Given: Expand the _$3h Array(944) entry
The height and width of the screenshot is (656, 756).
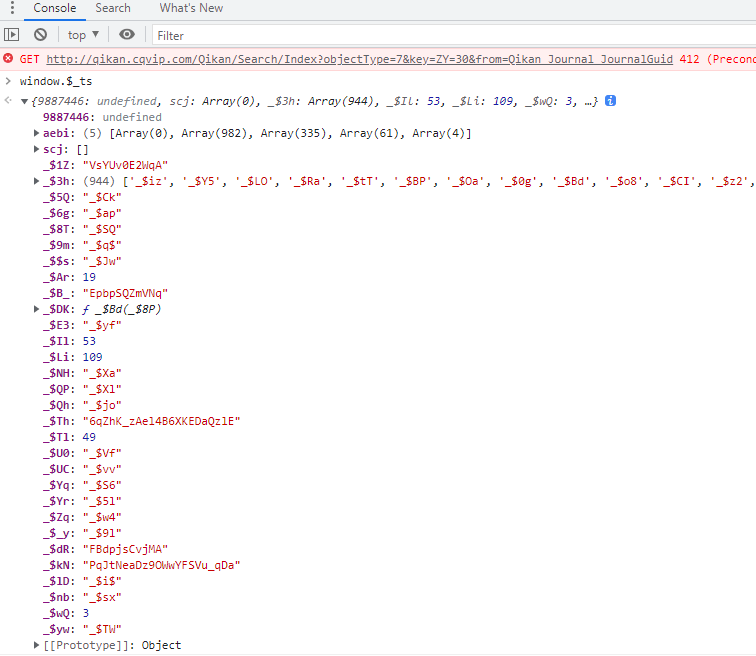Looking at the screenshot, I should coord(37,181).
